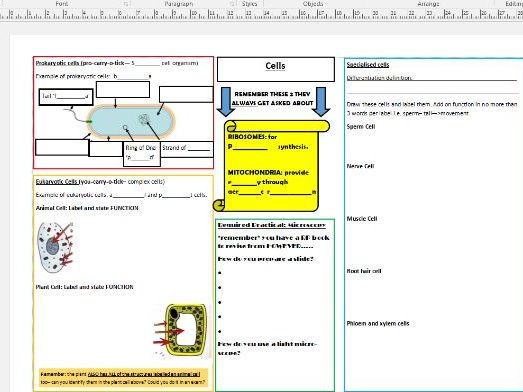523x392 pixels.
Task: Click the 'Sperm Cell' label
Action: (361, 127)
